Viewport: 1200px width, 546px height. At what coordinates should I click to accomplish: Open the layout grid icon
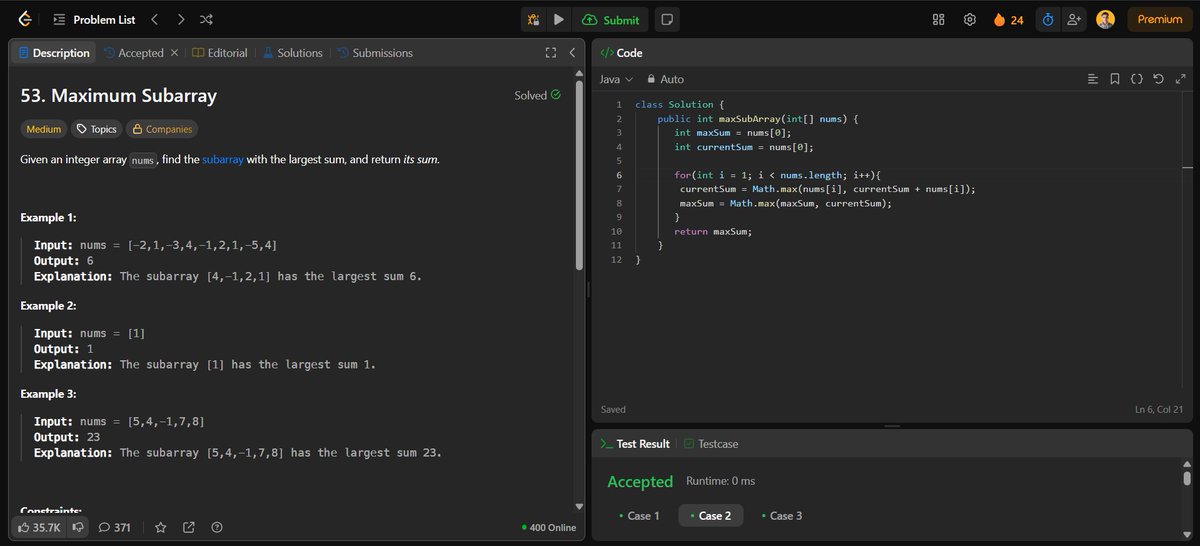pos(938,19)
